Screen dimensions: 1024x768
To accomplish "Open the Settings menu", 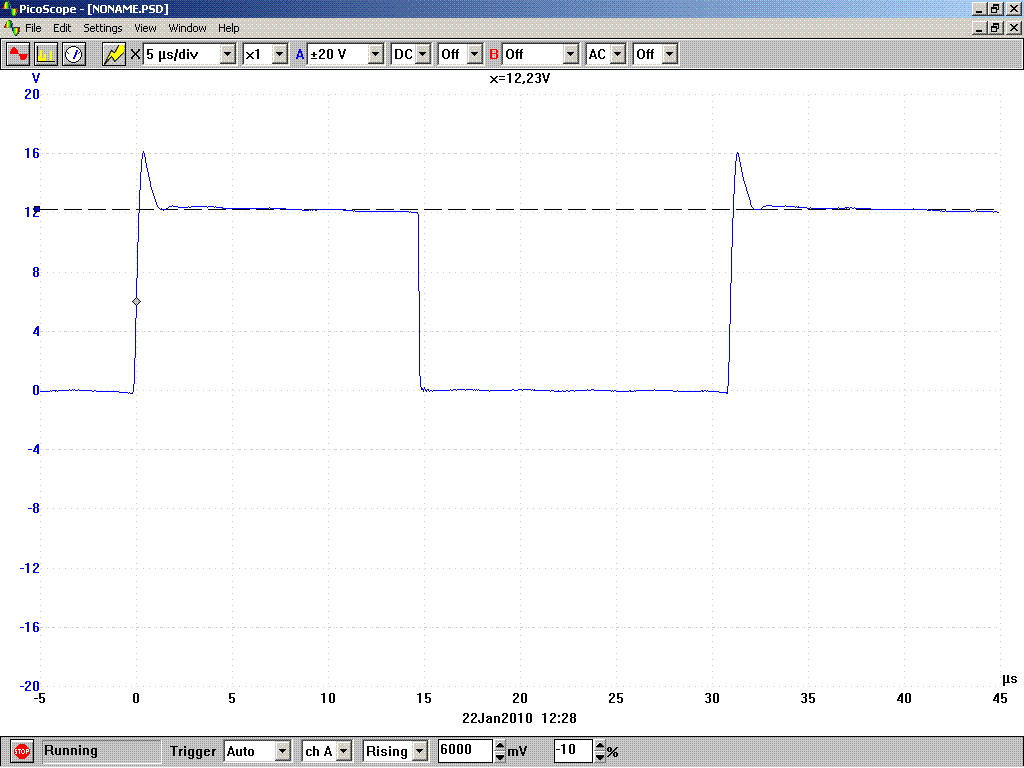I will (x=103, y=28).
